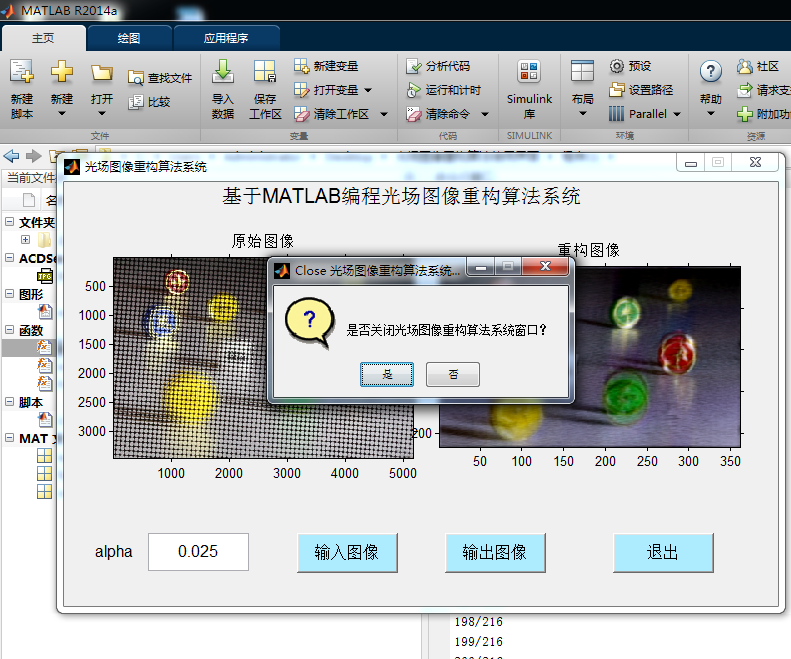Open dropdown arrow under 打开

tap(101, 114)
